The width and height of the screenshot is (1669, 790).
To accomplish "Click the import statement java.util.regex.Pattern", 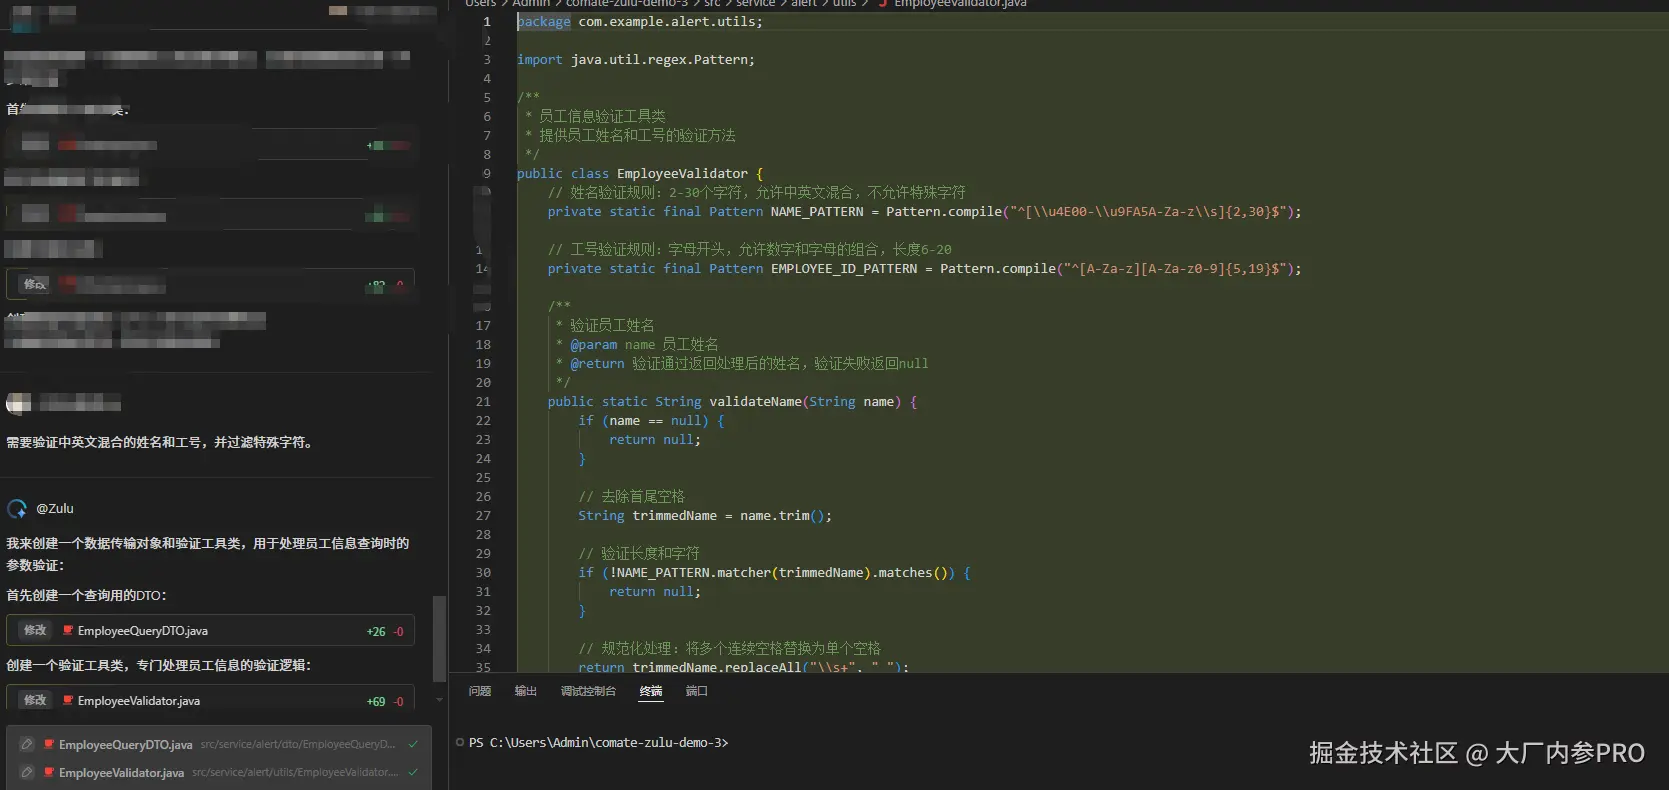I will 636,60.
